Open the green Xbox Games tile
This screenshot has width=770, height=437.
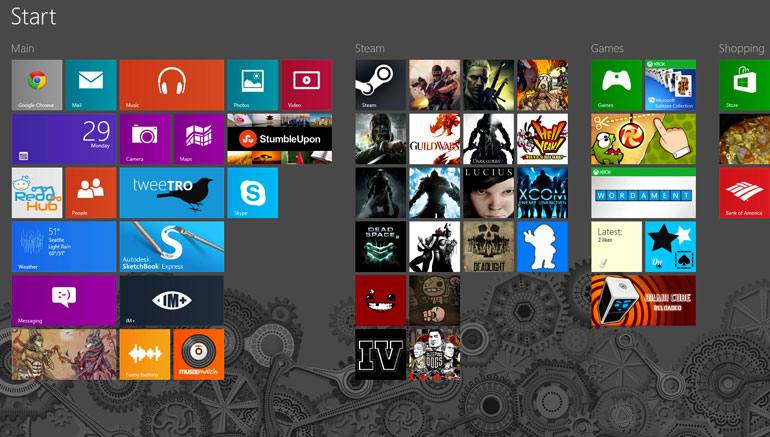[616, 85]
